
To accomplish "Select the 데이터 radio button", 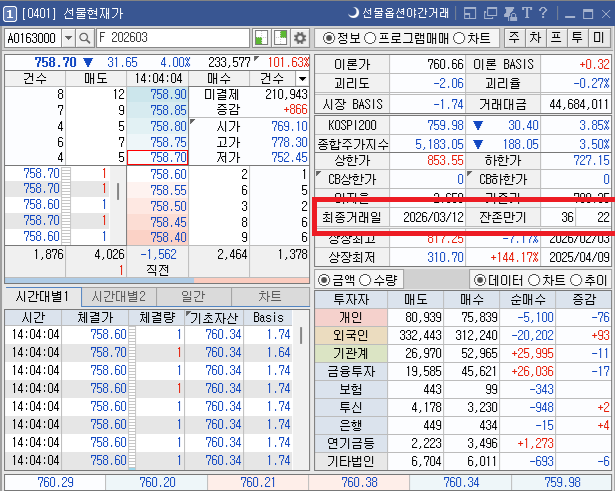I will click(x=479, y=280).
